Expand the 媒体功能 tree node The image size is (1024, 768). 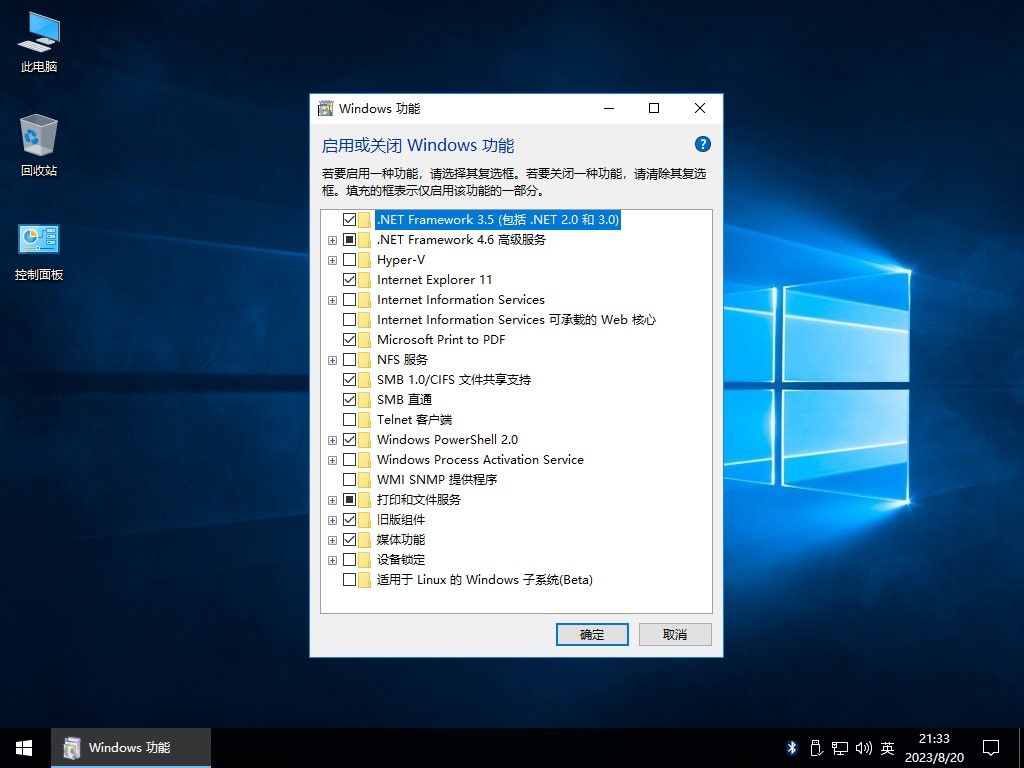pos(332,541)
